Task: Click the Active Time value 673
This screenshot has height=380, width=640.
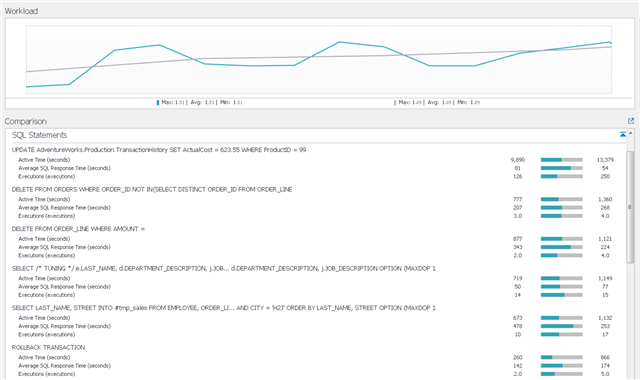Action: [x=518, y=318]
